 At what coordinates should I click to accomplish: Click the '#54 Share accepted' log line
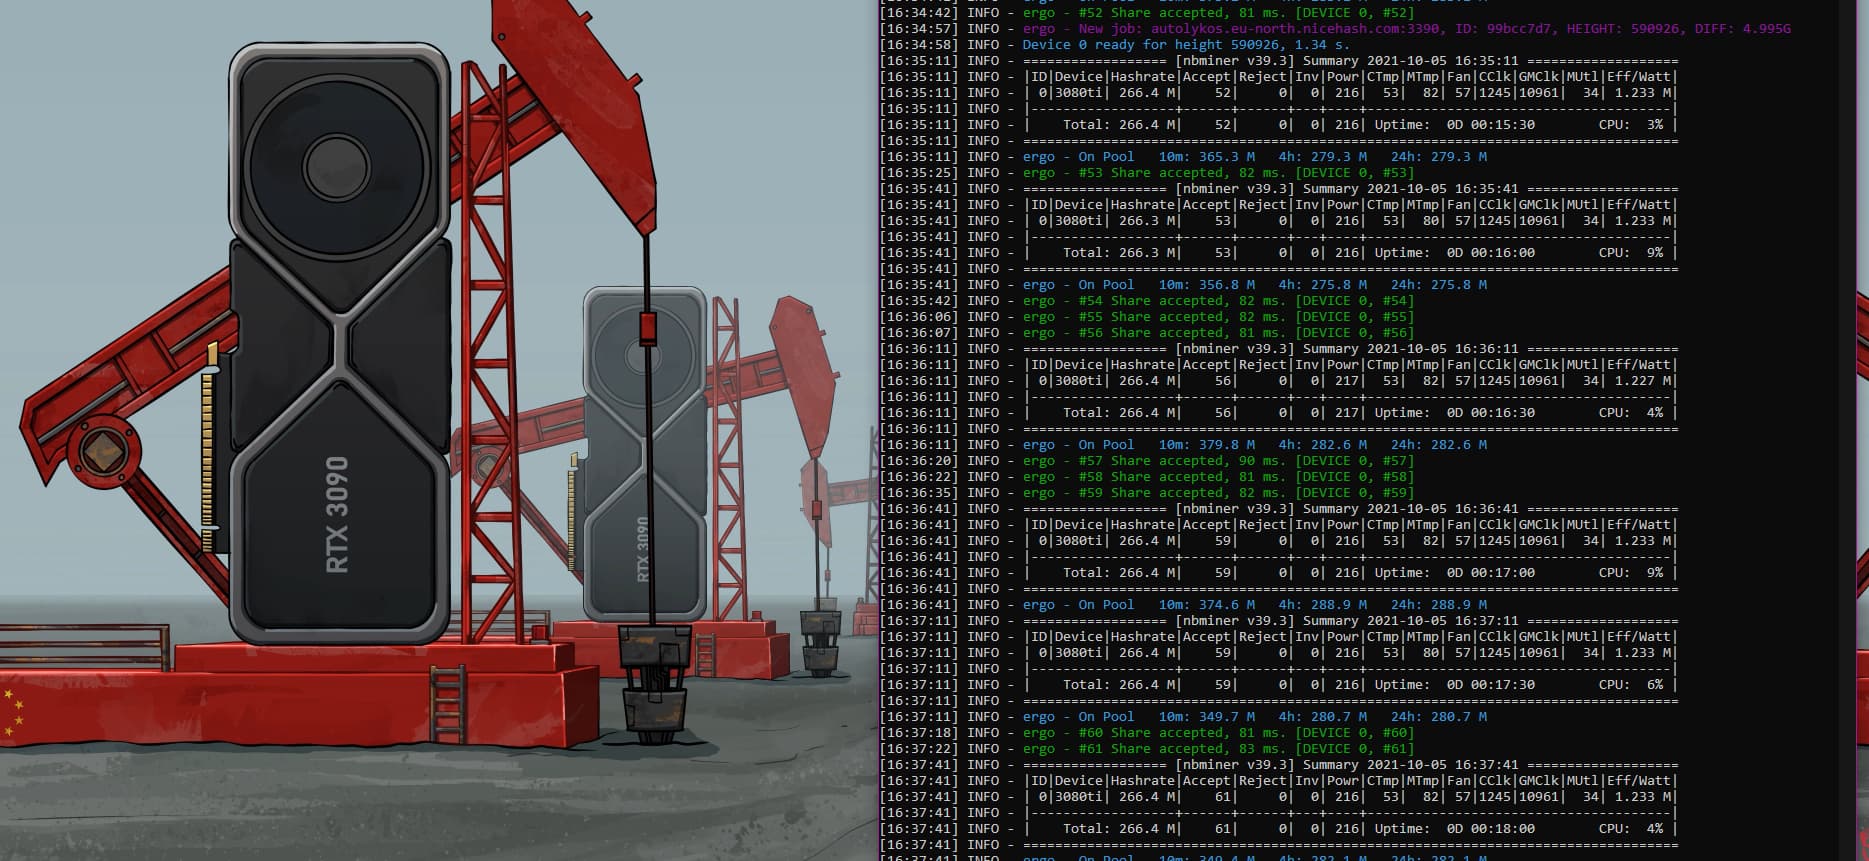tap(1147, 301)
